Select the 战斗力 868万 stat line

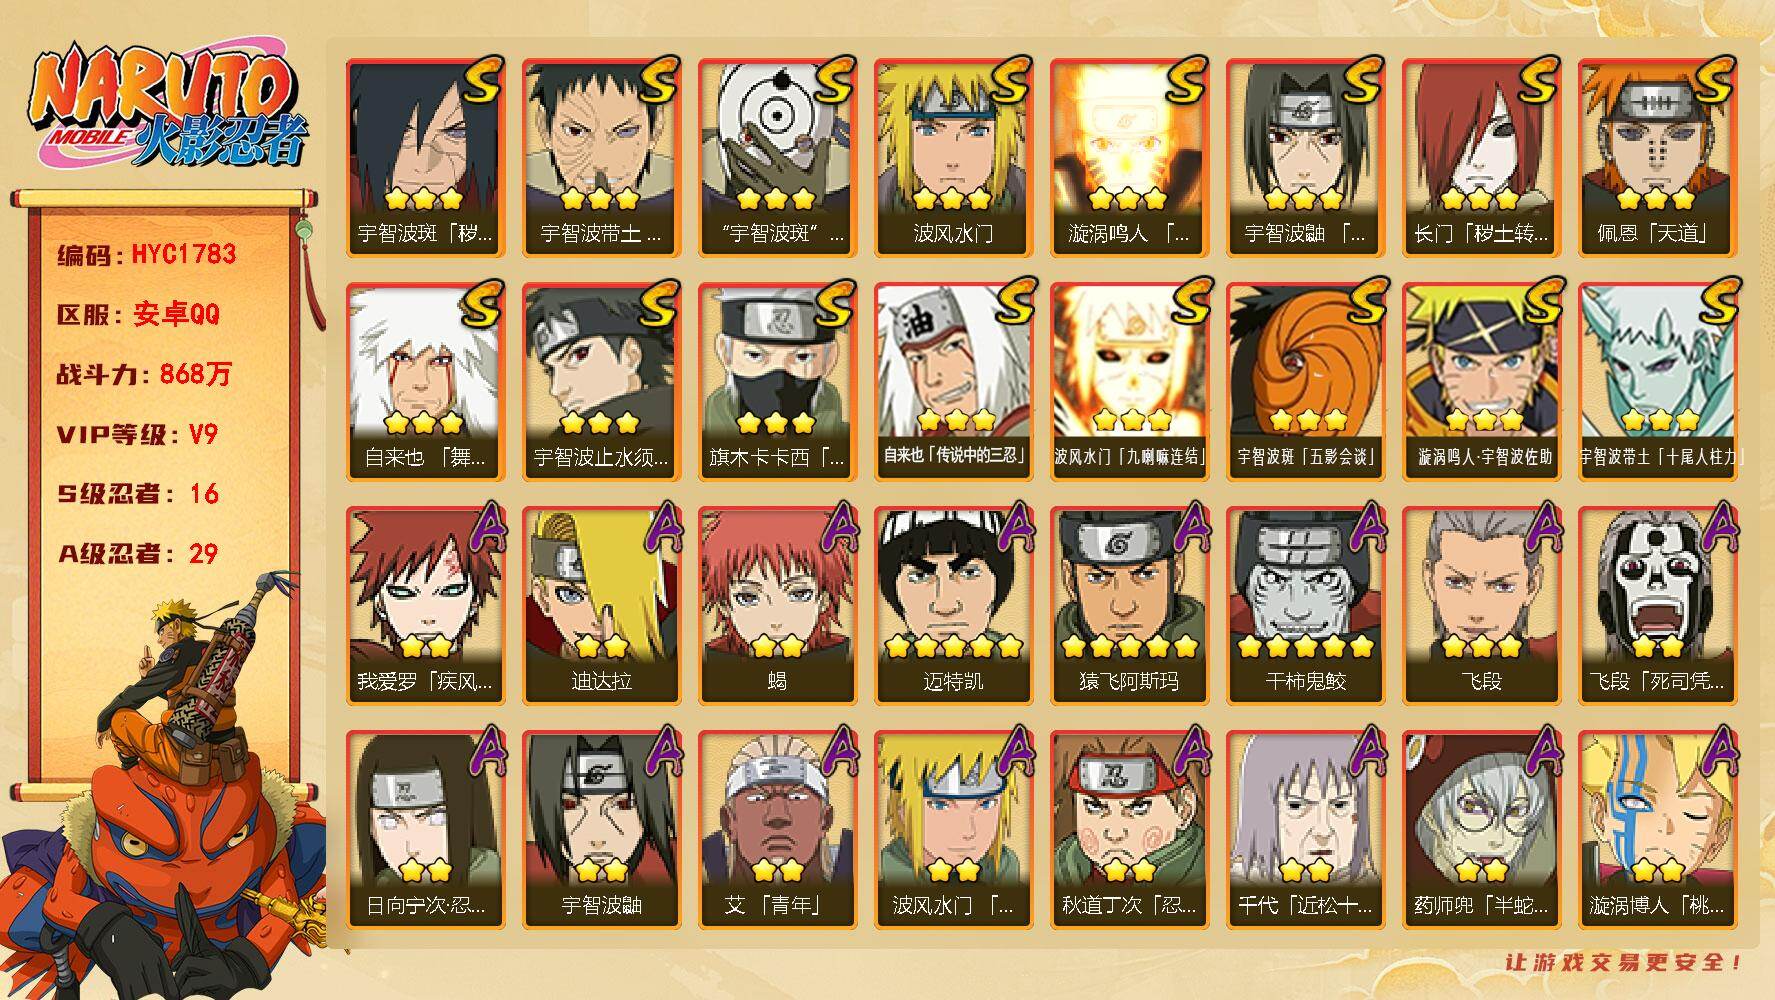coord(144,374)
